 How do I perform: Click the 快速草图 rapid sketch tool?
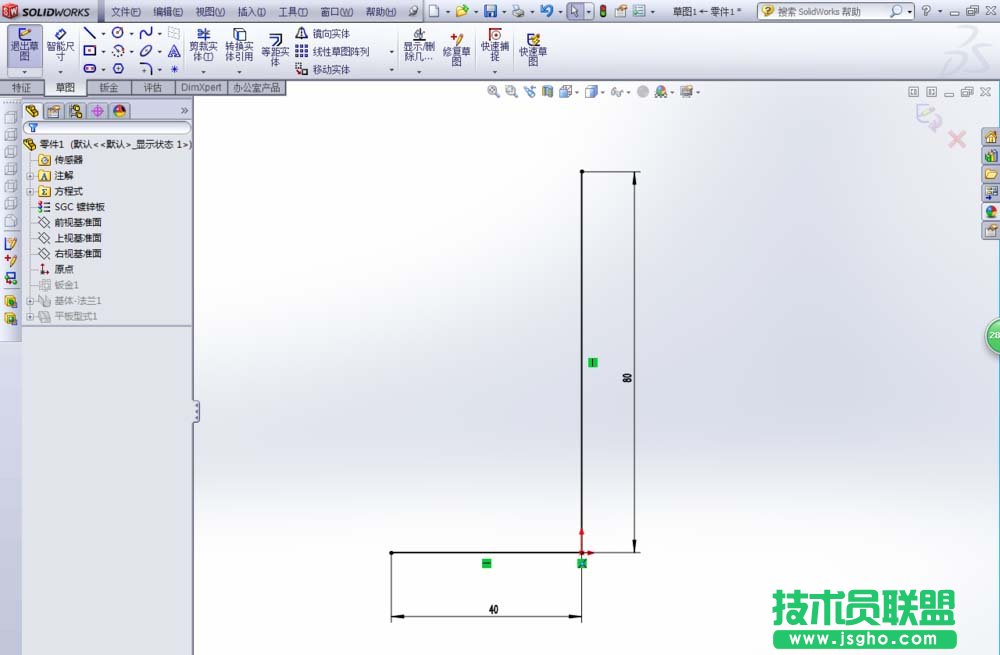coord(533,49)
